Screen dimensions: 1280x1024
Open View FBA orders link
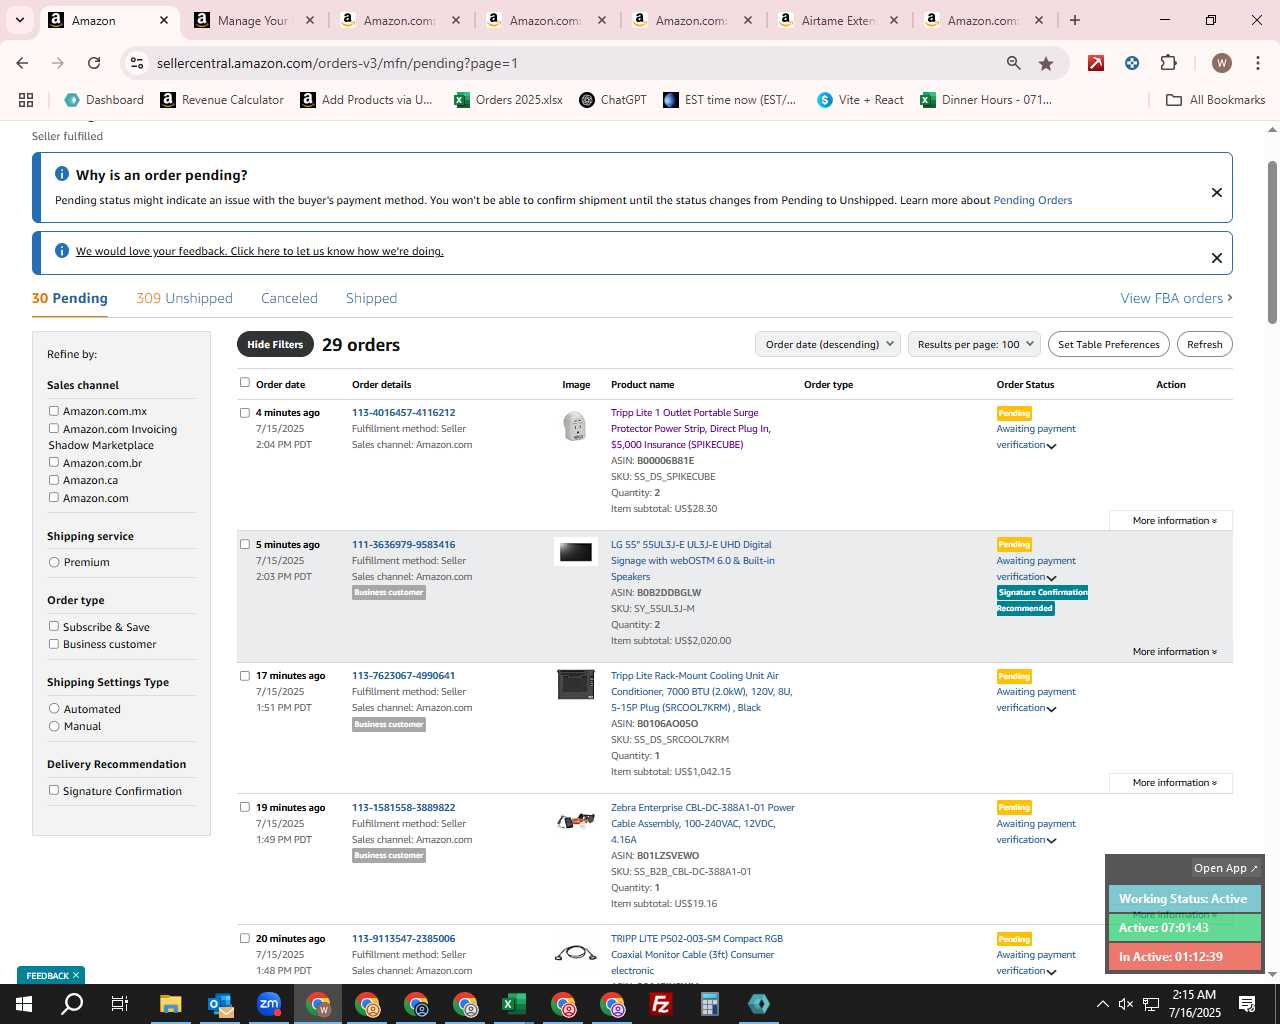(x=1176, y=298)
